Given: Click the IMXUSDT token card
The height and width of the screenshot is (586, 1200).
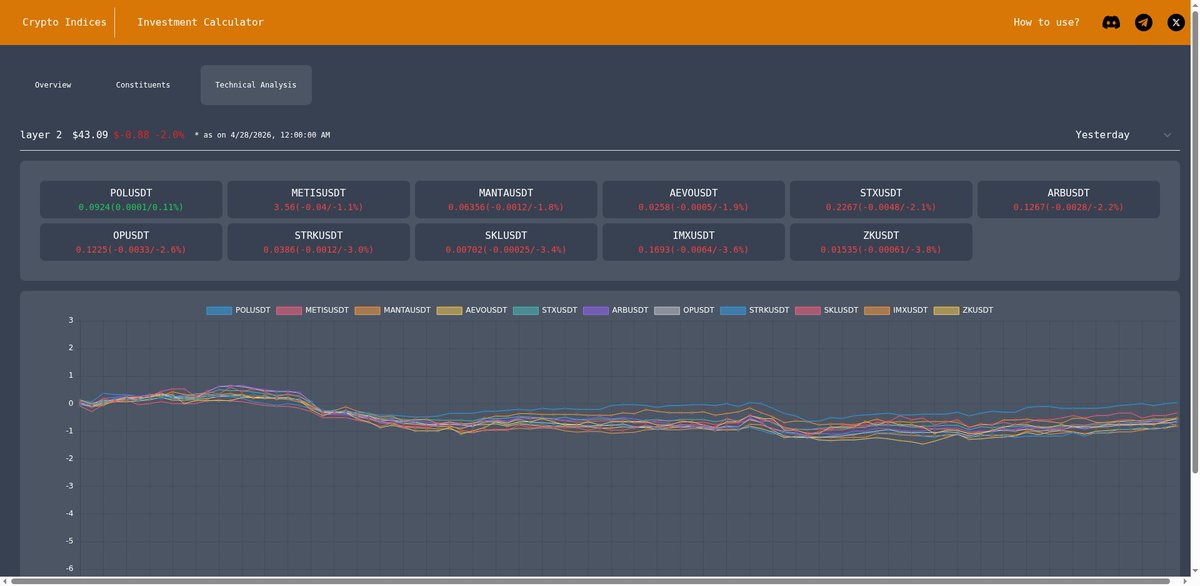Looking at the screenshot, I should (692, 241).
